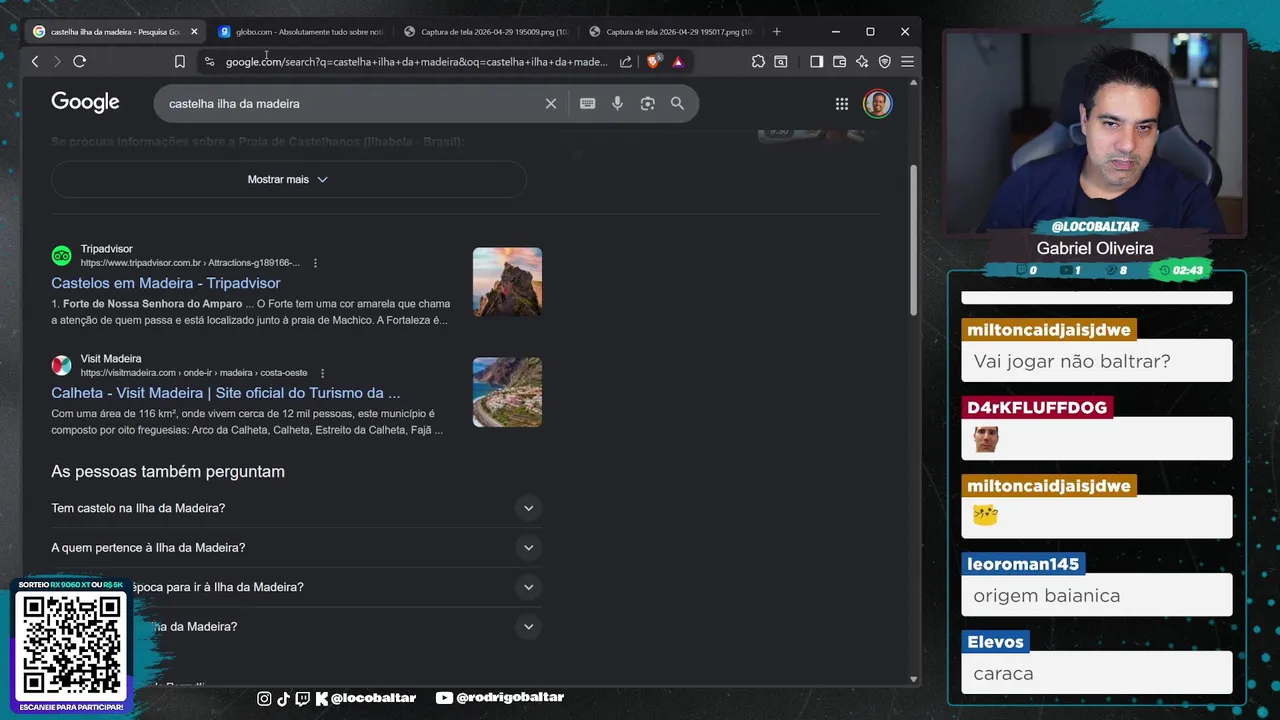Screen dimensions: 1280x720
Task: Open a new browser tab
Action: (776, 32)
